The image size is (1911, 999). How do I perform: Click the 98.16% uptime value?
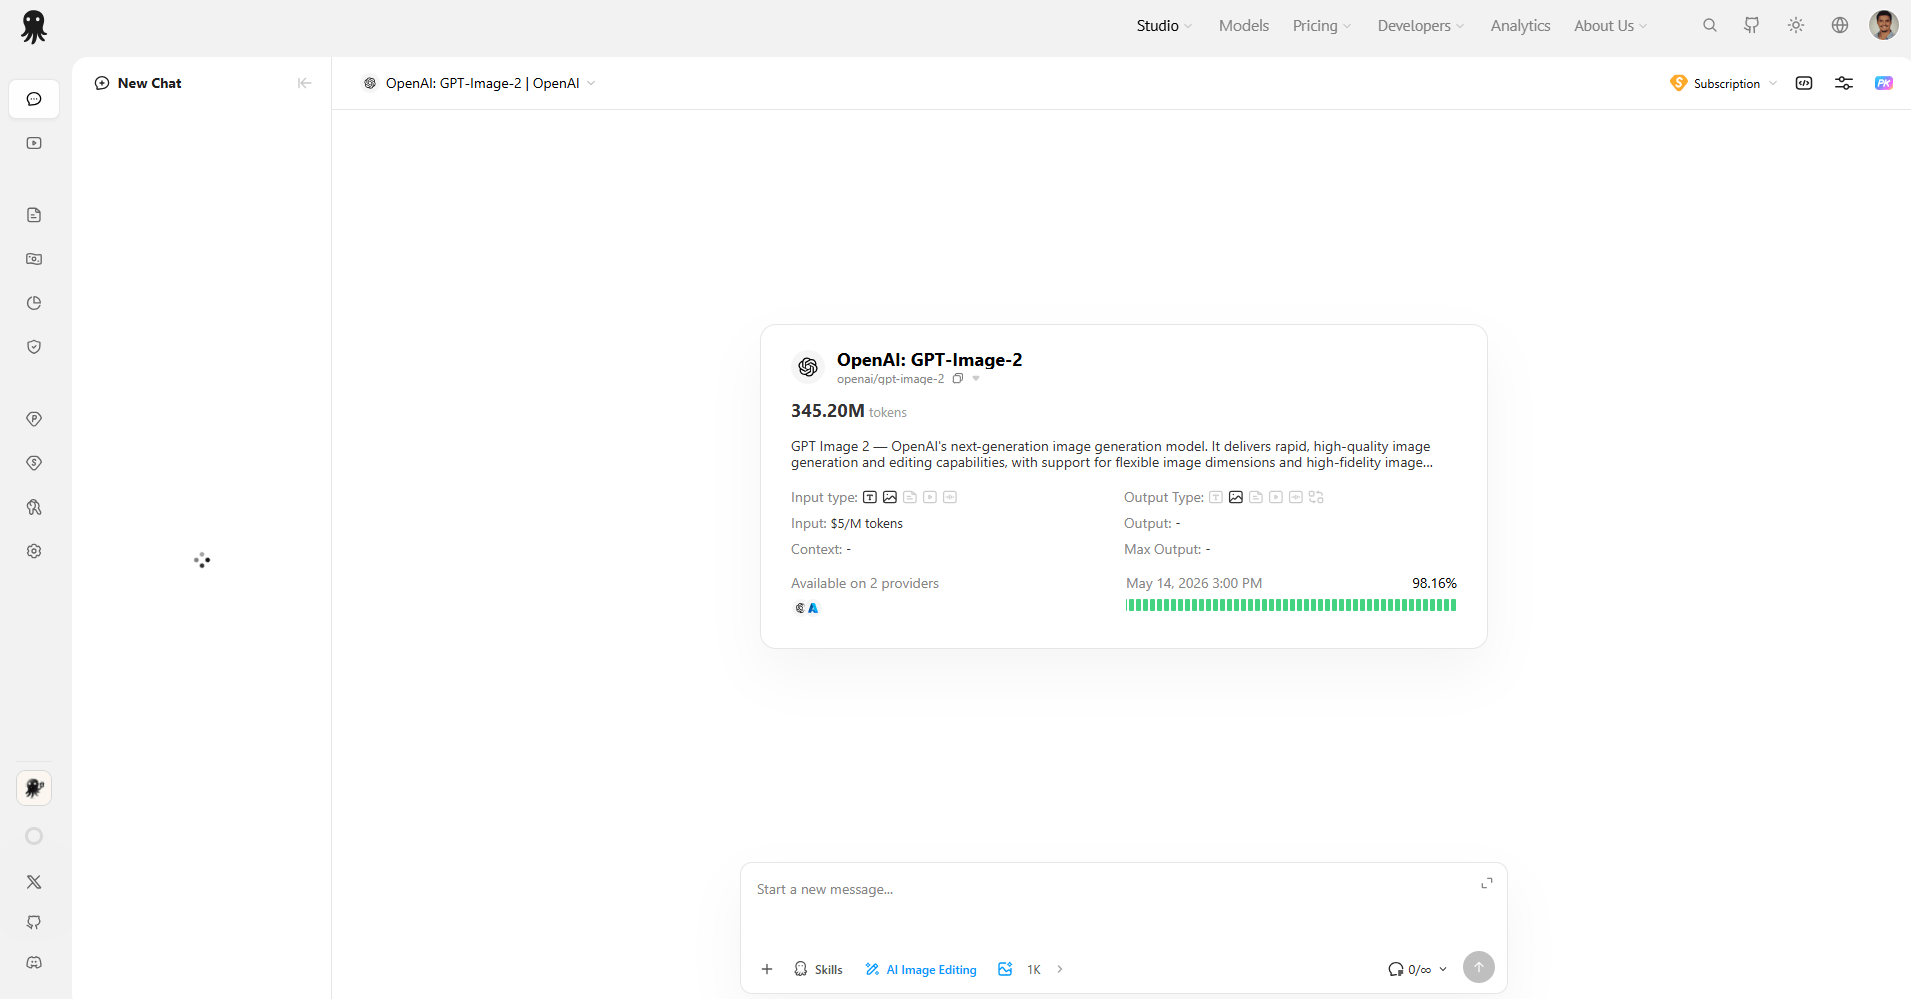click(x=1434, y=583)
